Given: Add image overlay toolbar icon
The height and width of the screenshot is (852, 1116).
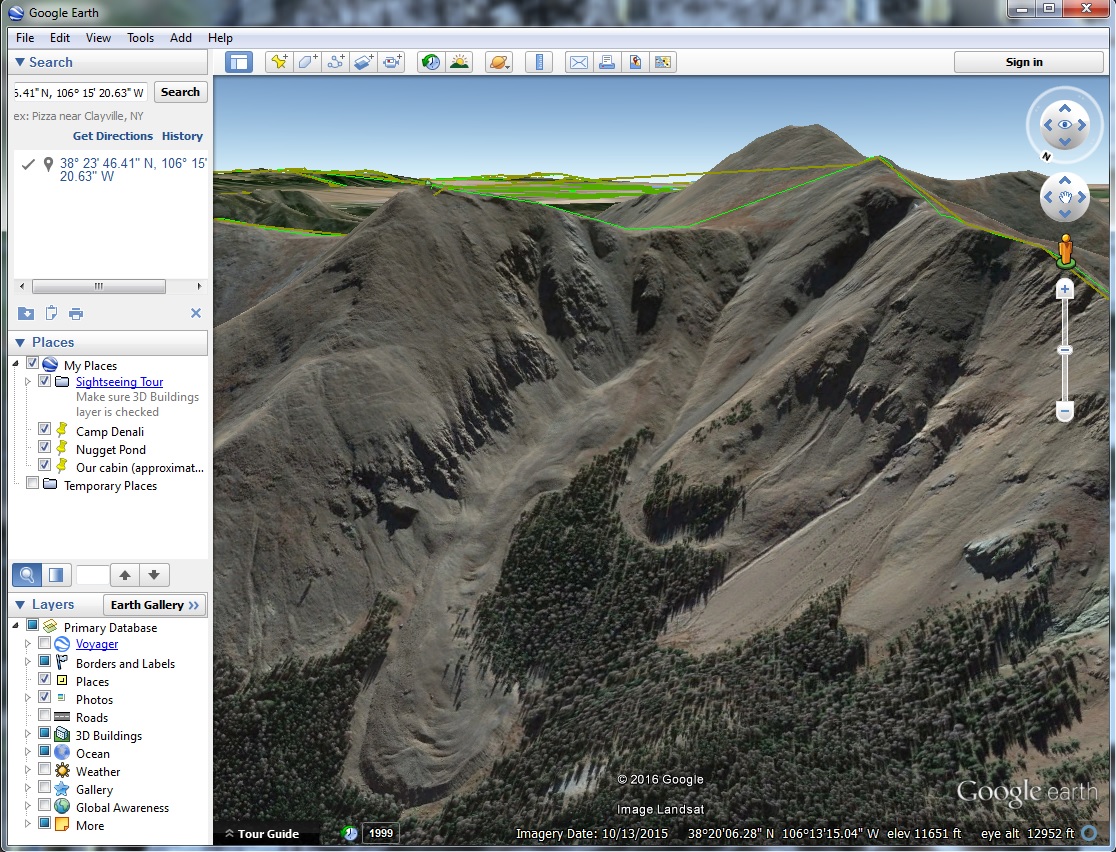Looking at the screenshot, I should (x=364, y=62).
